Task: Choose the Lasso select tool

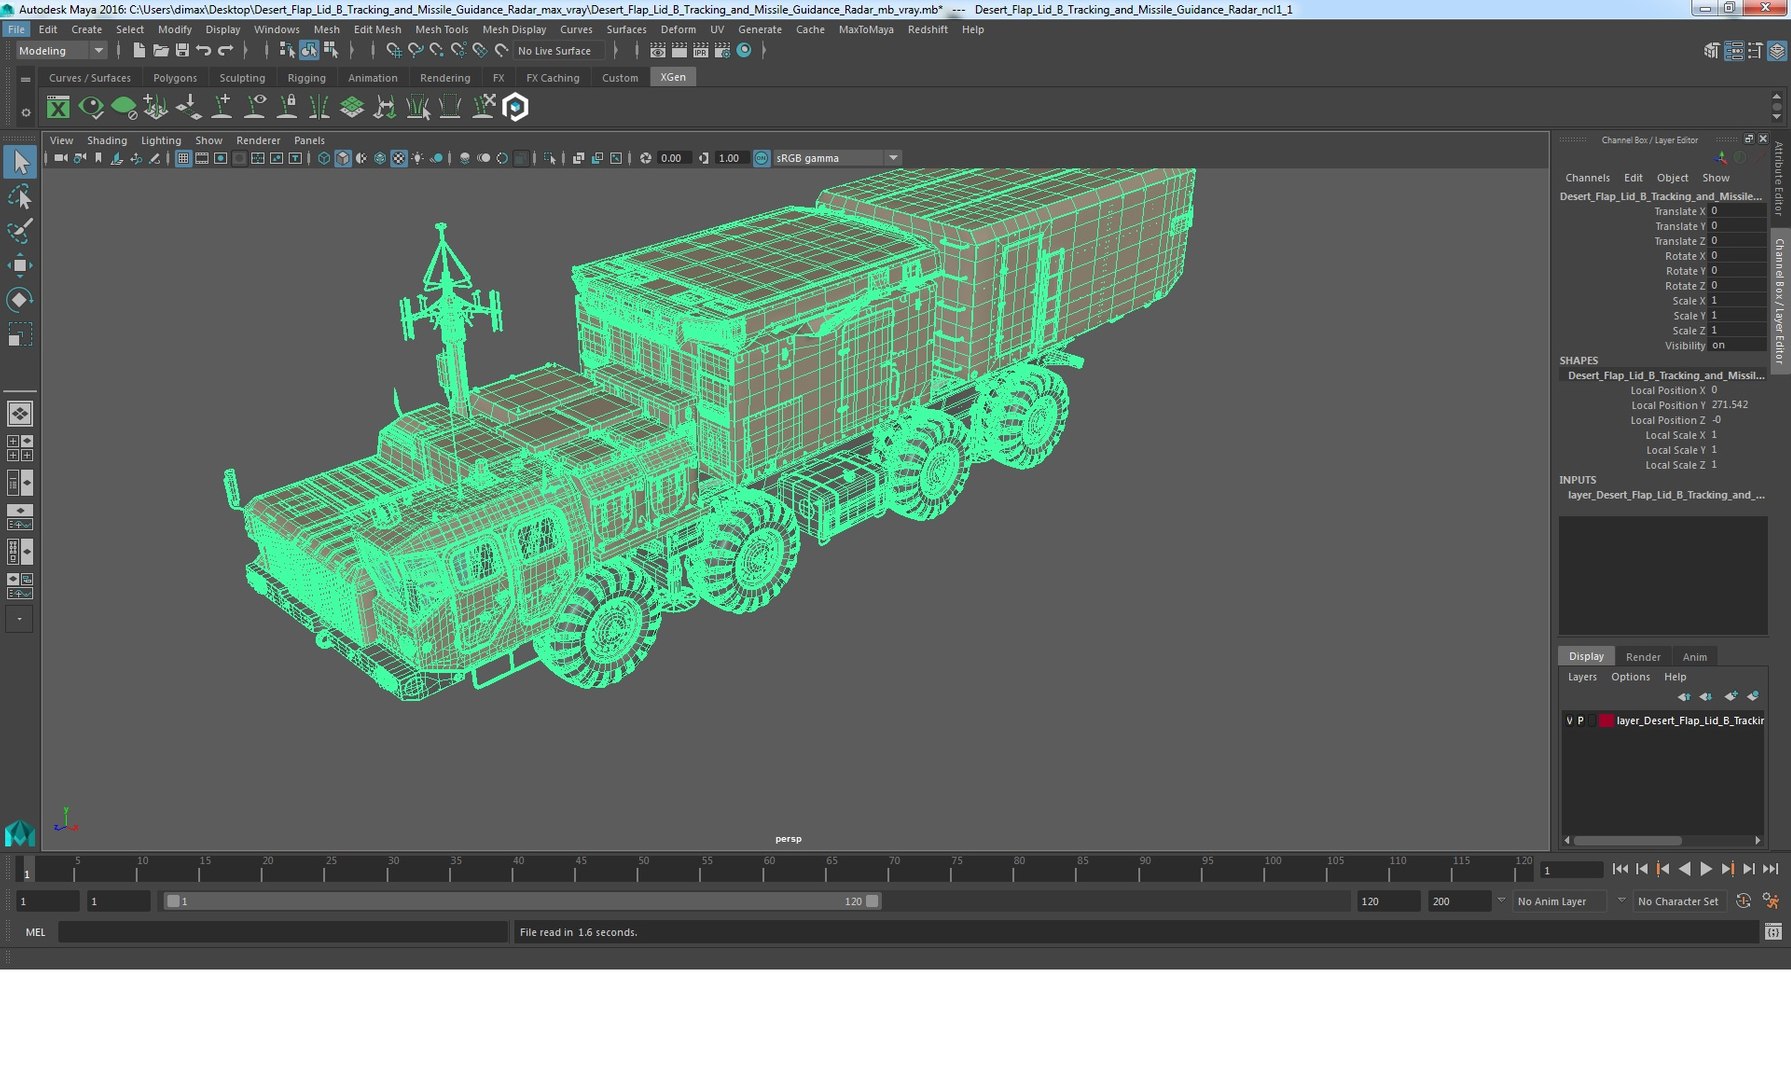Action: pos(19,196)
